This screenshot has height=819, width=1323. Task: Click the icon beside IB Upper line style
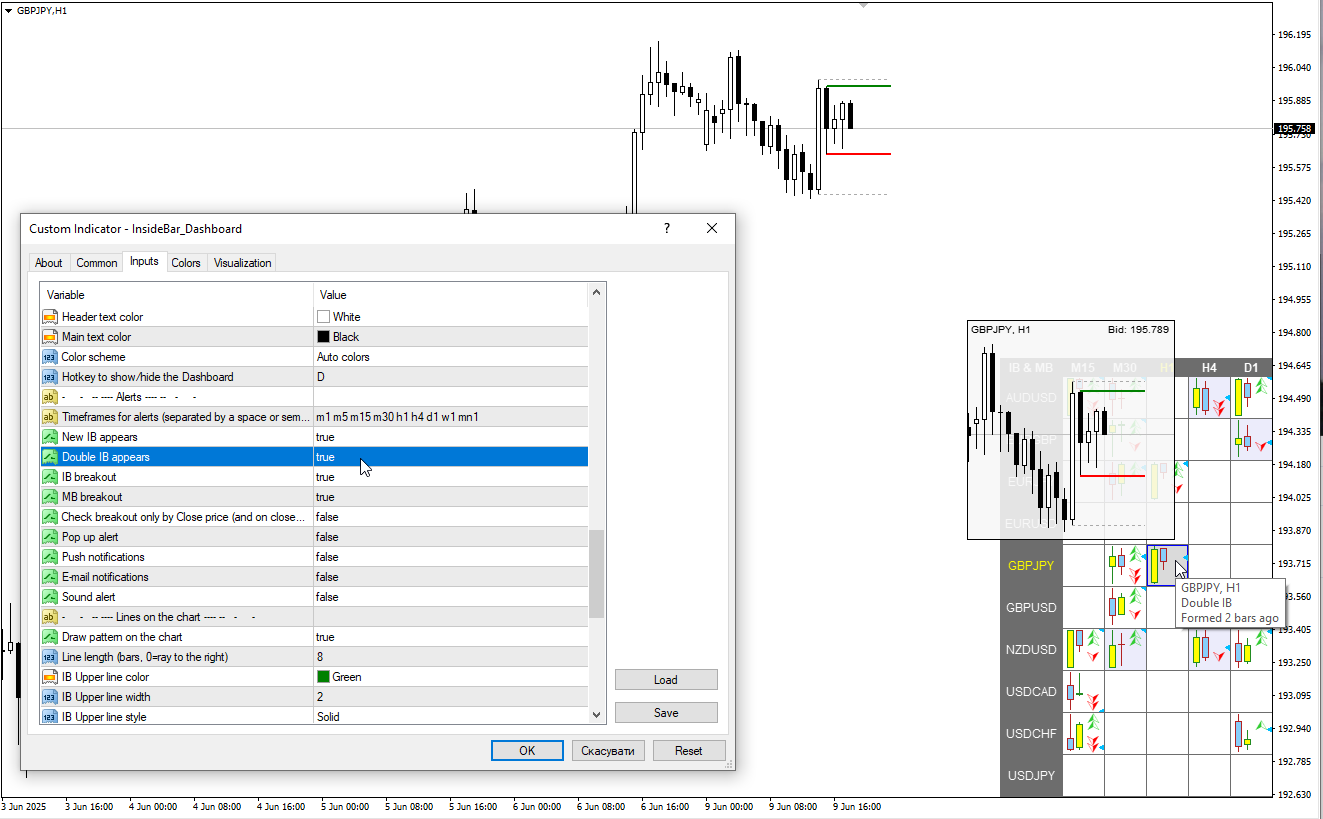(50, 717)
